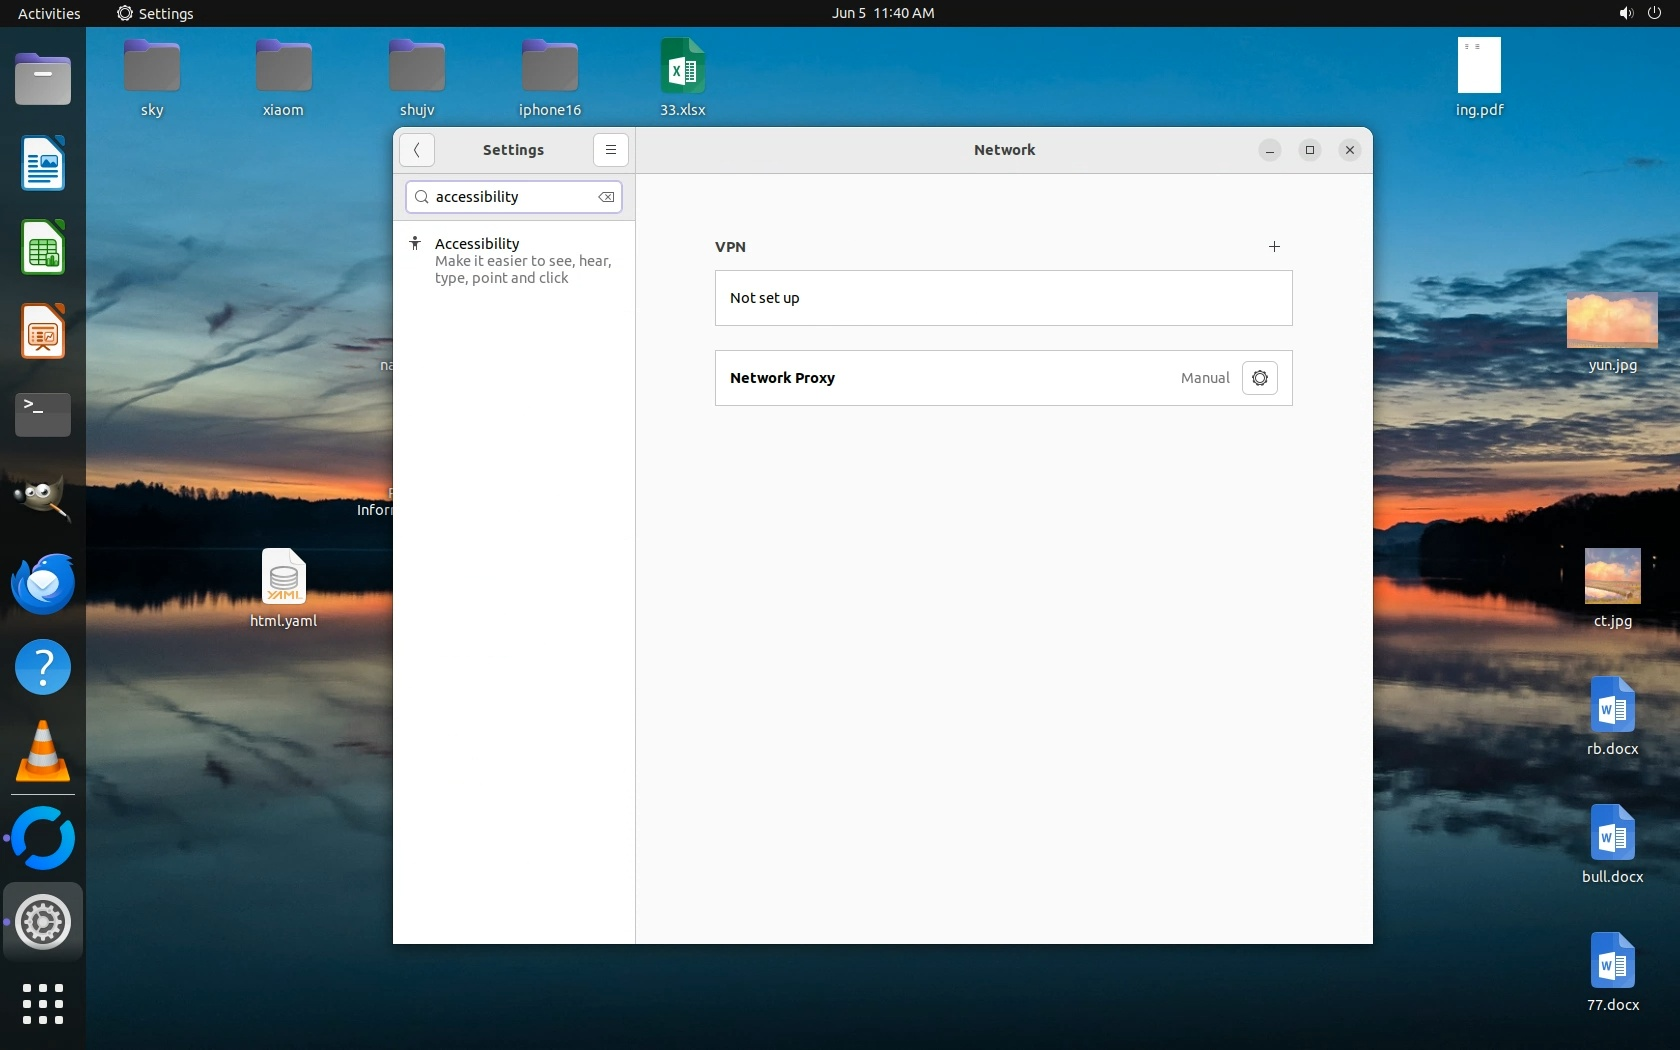
Task: Open system menu via volume icon
Action: [1626, 13]
